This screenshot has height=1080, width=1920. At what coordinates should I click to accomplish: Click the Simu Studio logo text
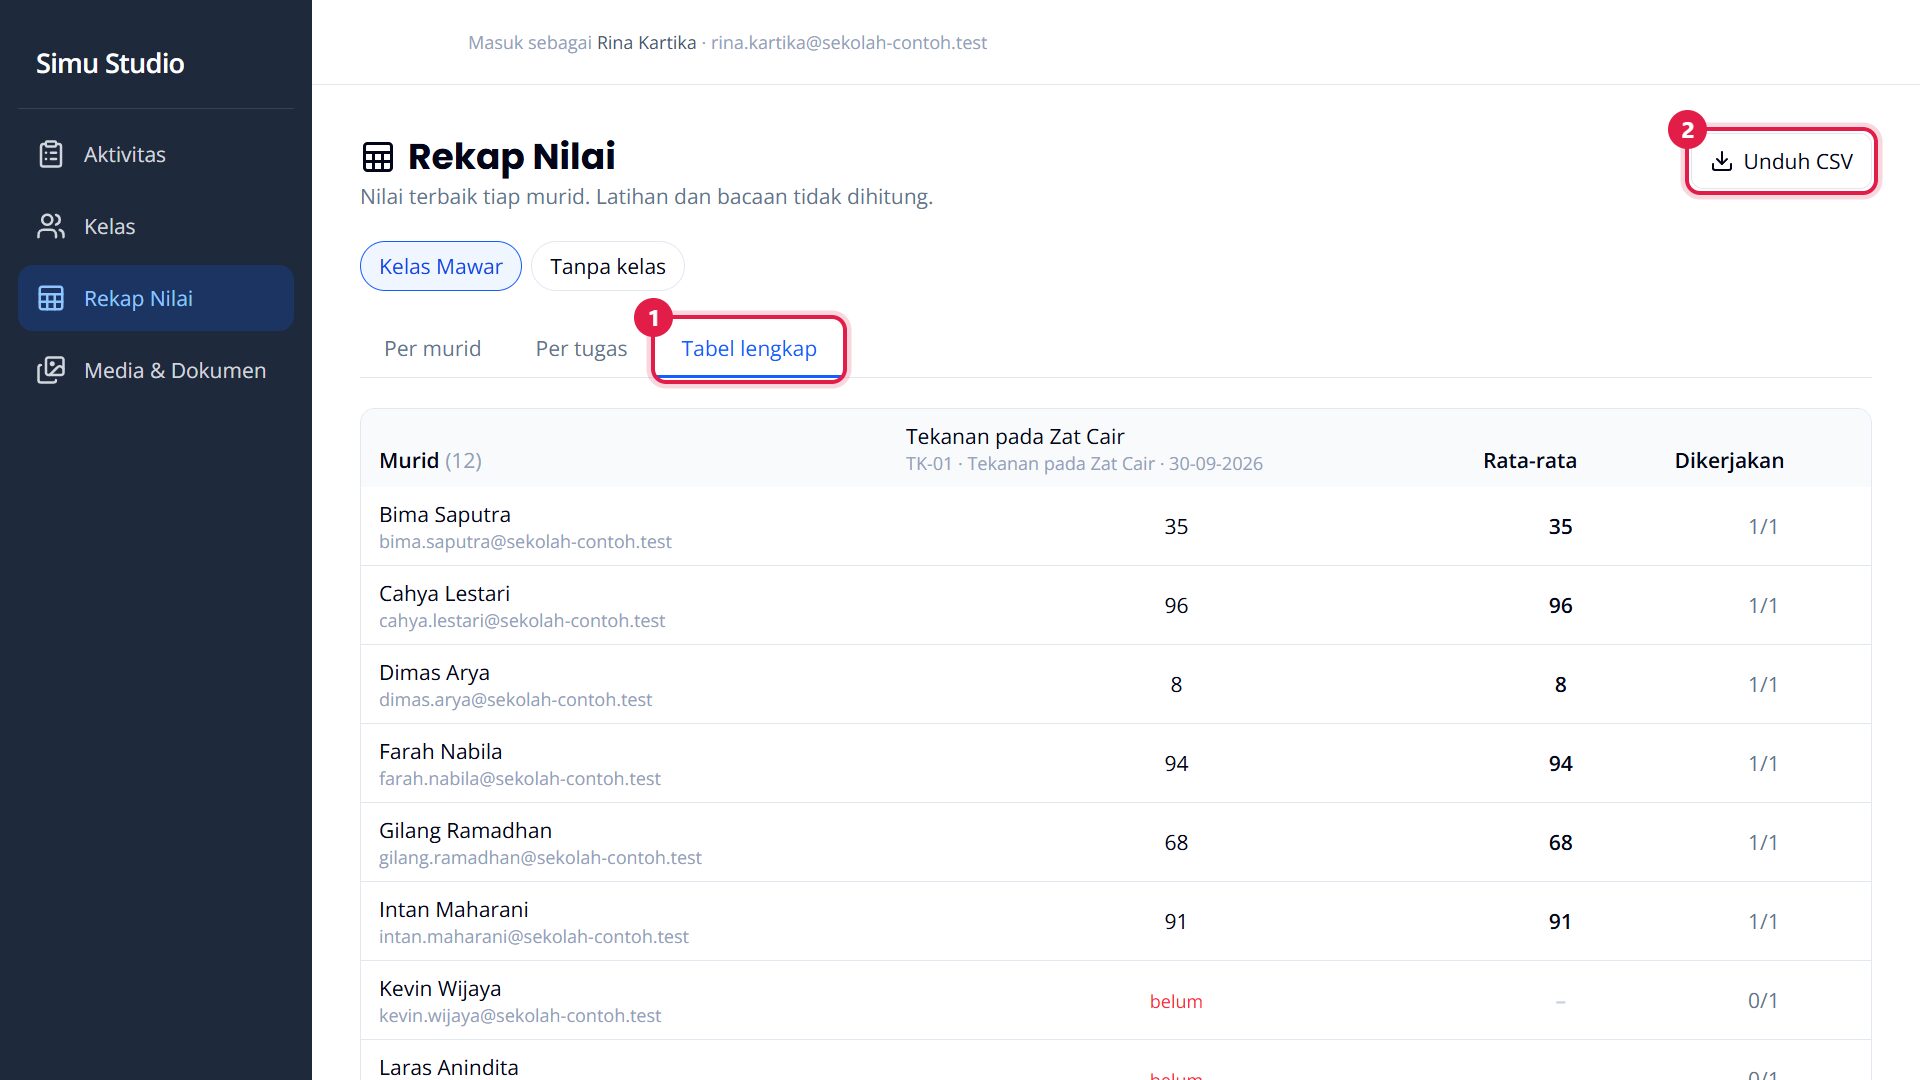(x=110, y=63)
